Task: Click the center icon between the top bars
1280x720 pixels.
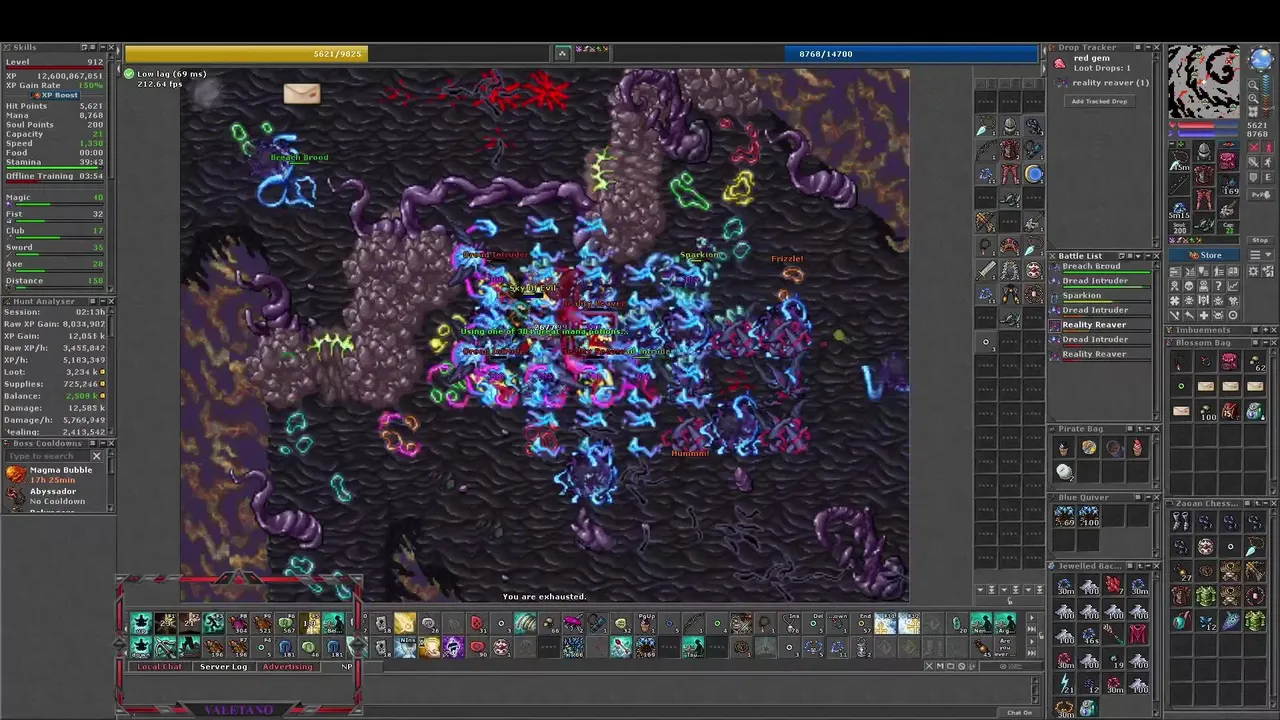Action: (562, 54)
